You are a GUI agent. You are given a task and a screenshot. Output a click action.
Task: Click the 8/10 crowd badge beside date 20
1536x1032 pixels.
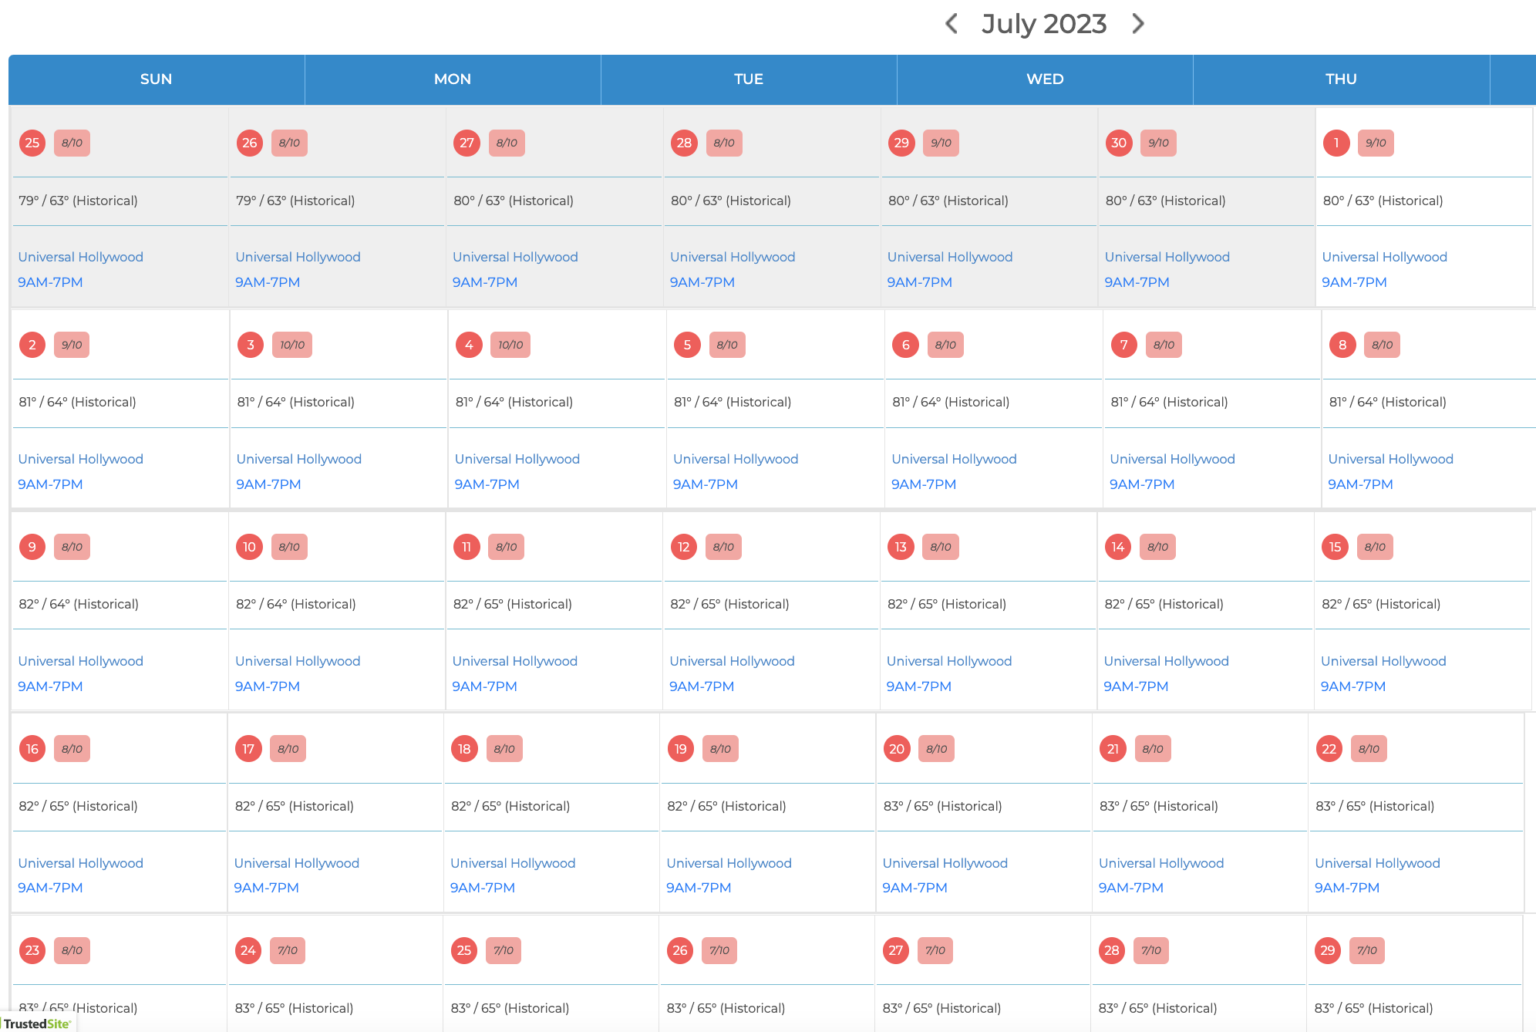(937, 749)
